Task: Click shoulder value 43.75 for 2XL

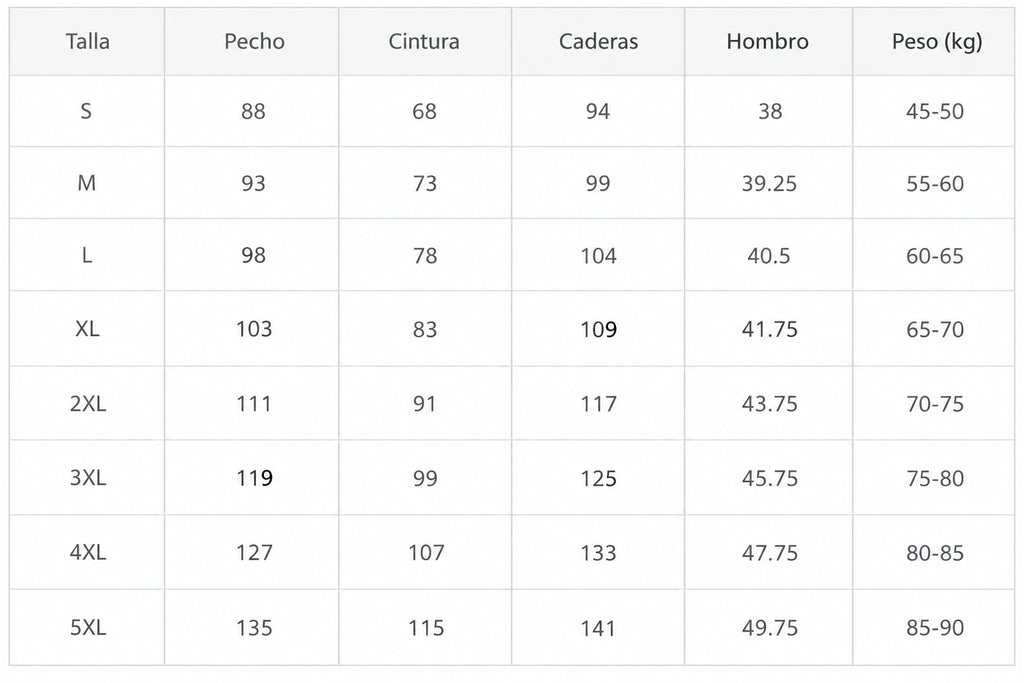Action: click(769, 404)
